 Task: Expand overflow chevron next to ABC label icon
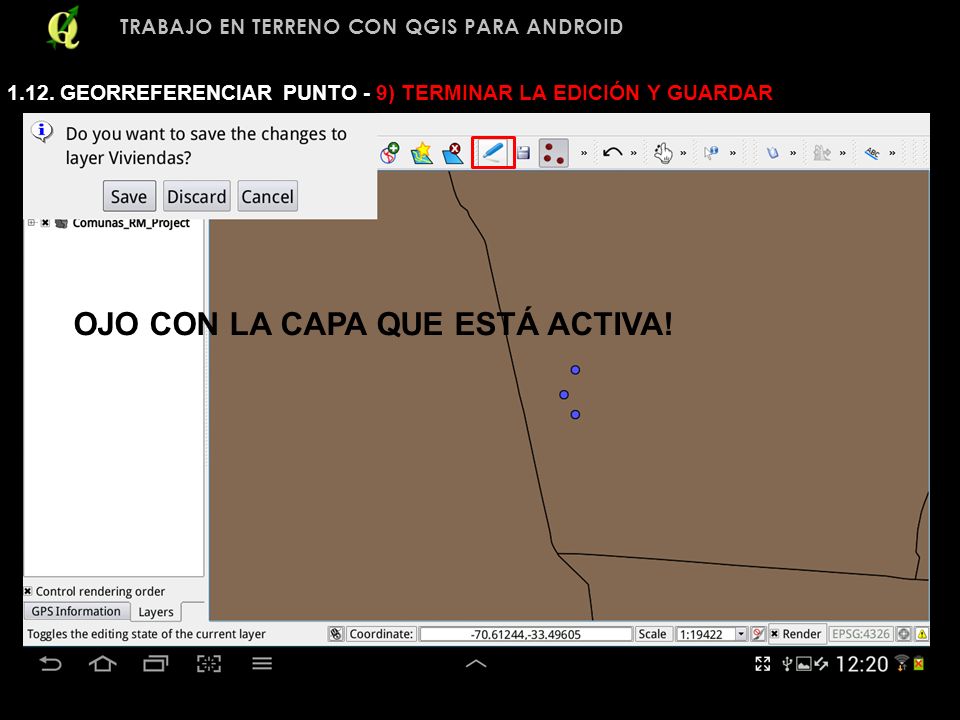(x=892, y=153)
